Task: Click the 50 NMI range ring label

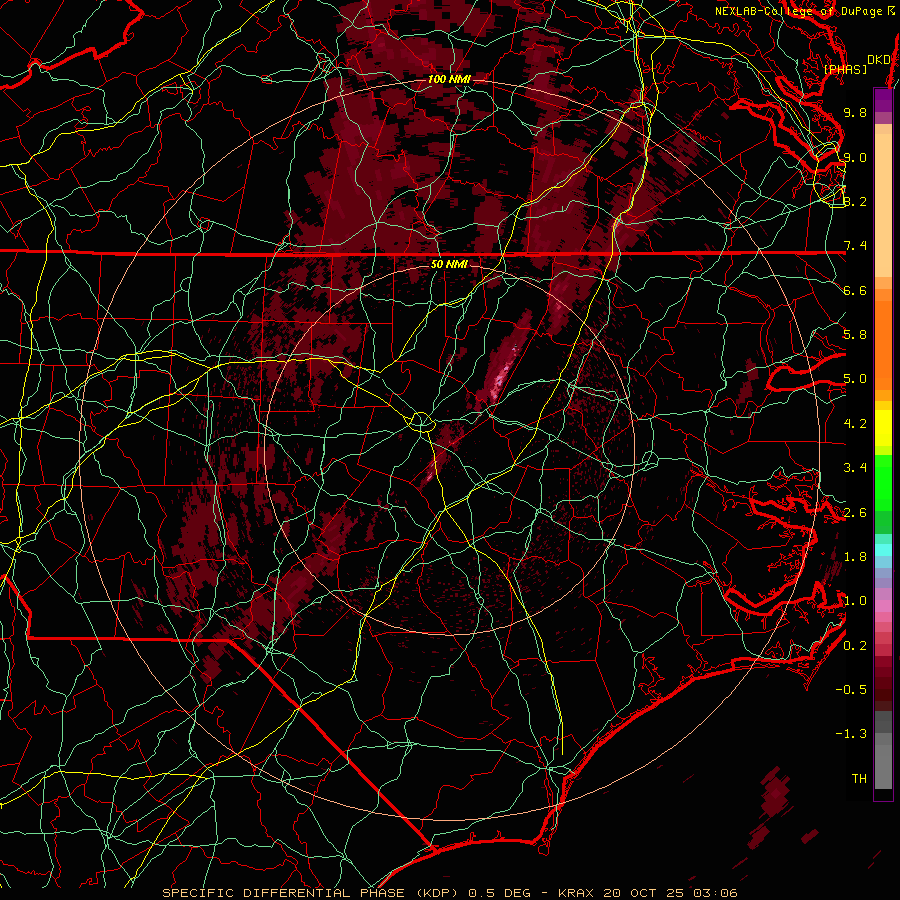Action: coord(449,264)
